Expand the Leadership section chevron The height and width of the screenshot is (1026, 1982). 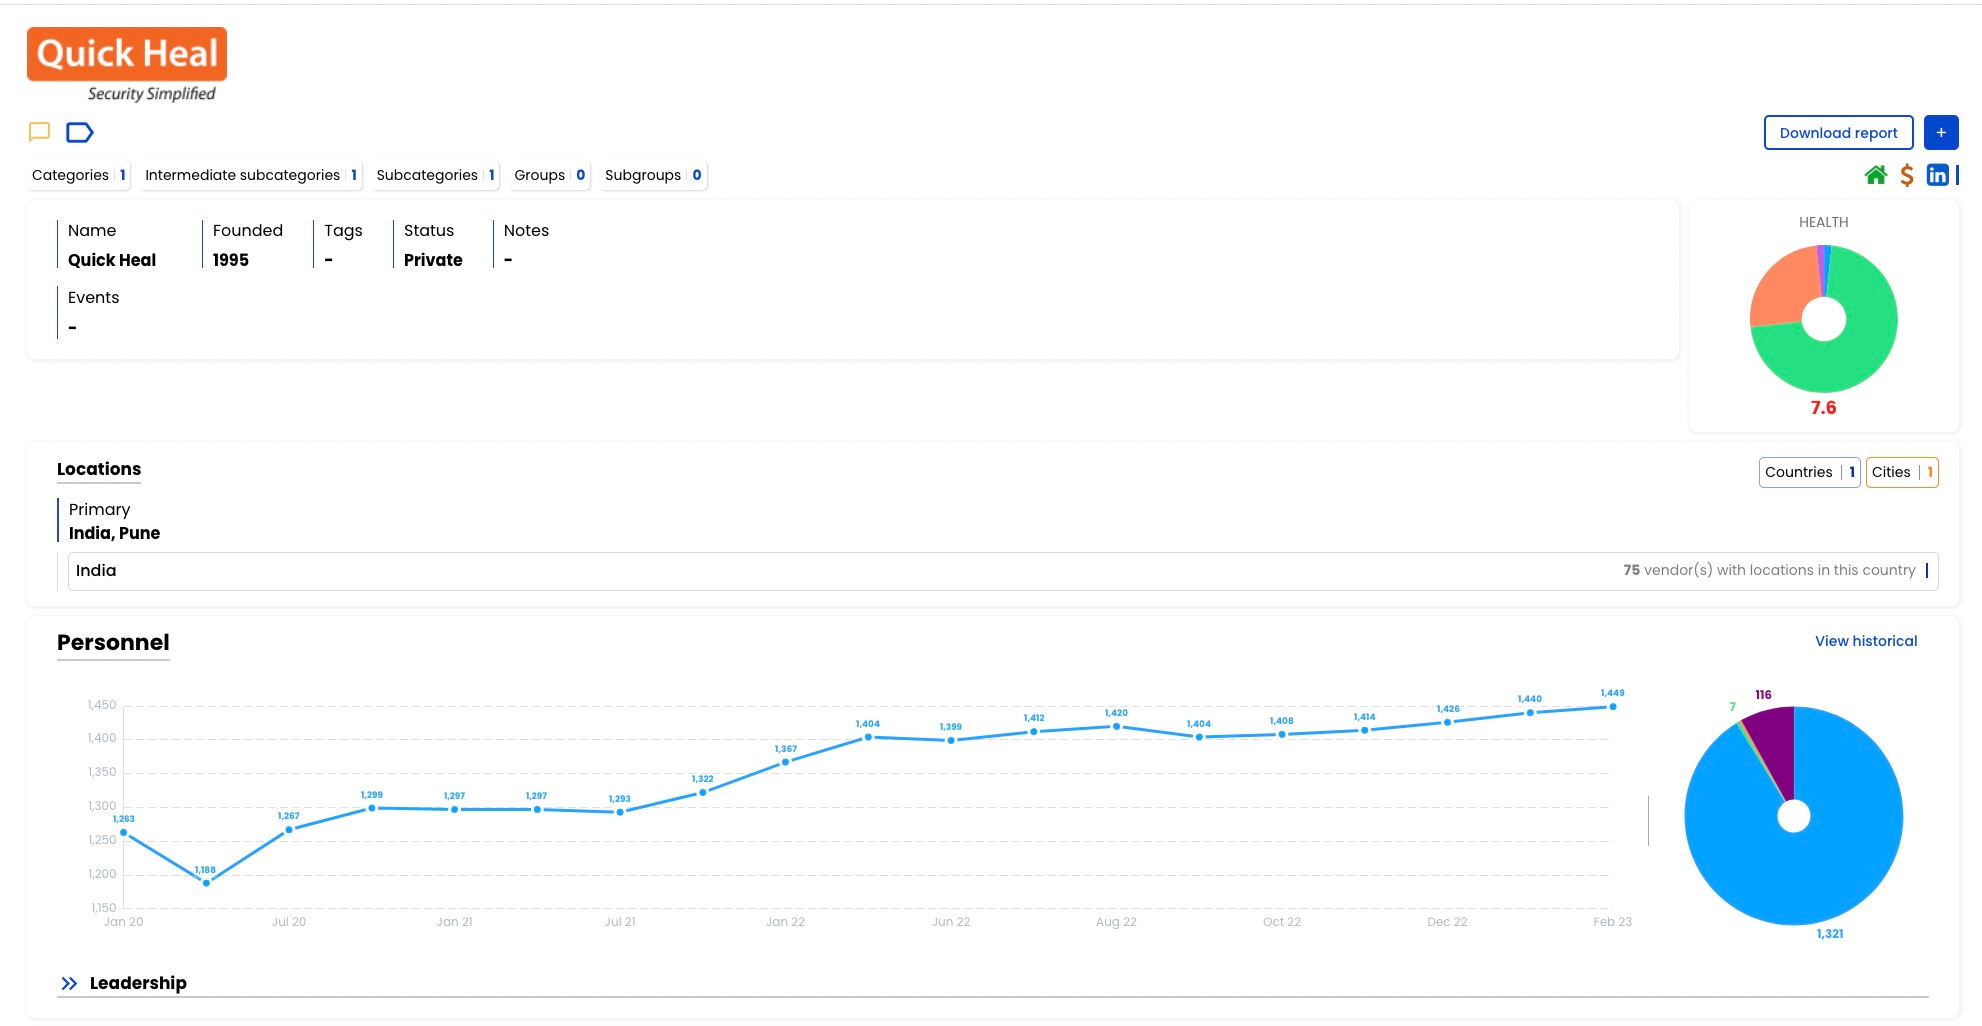coord(69,983)
